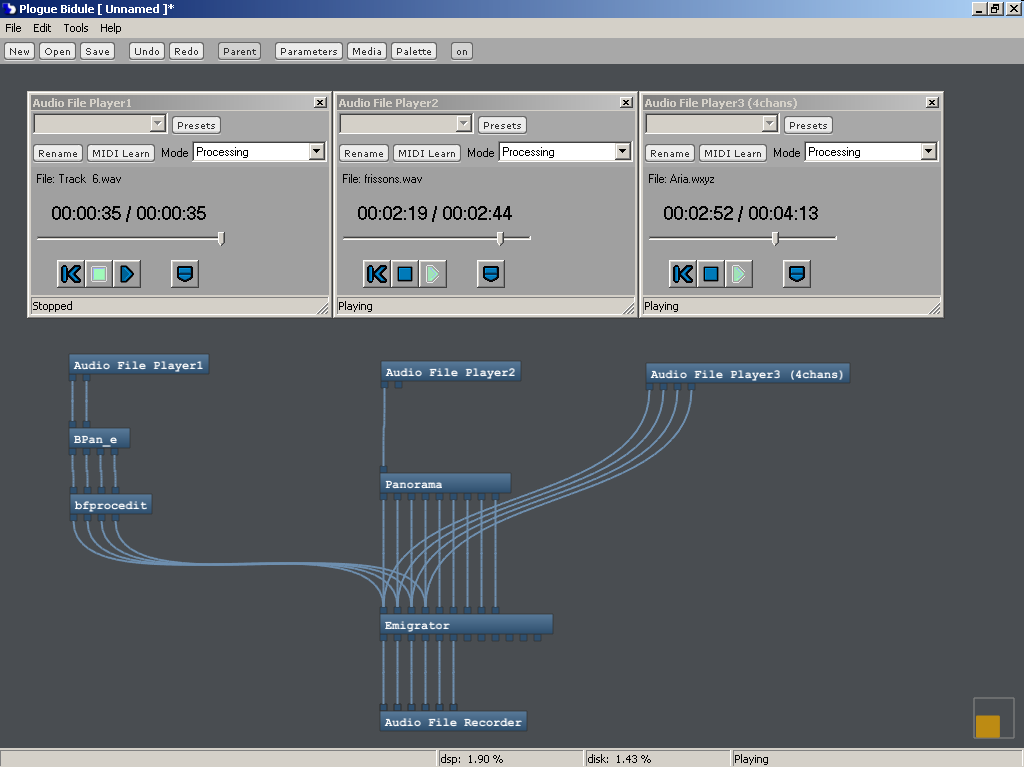Click the New toolbar button

coord(19,52)
